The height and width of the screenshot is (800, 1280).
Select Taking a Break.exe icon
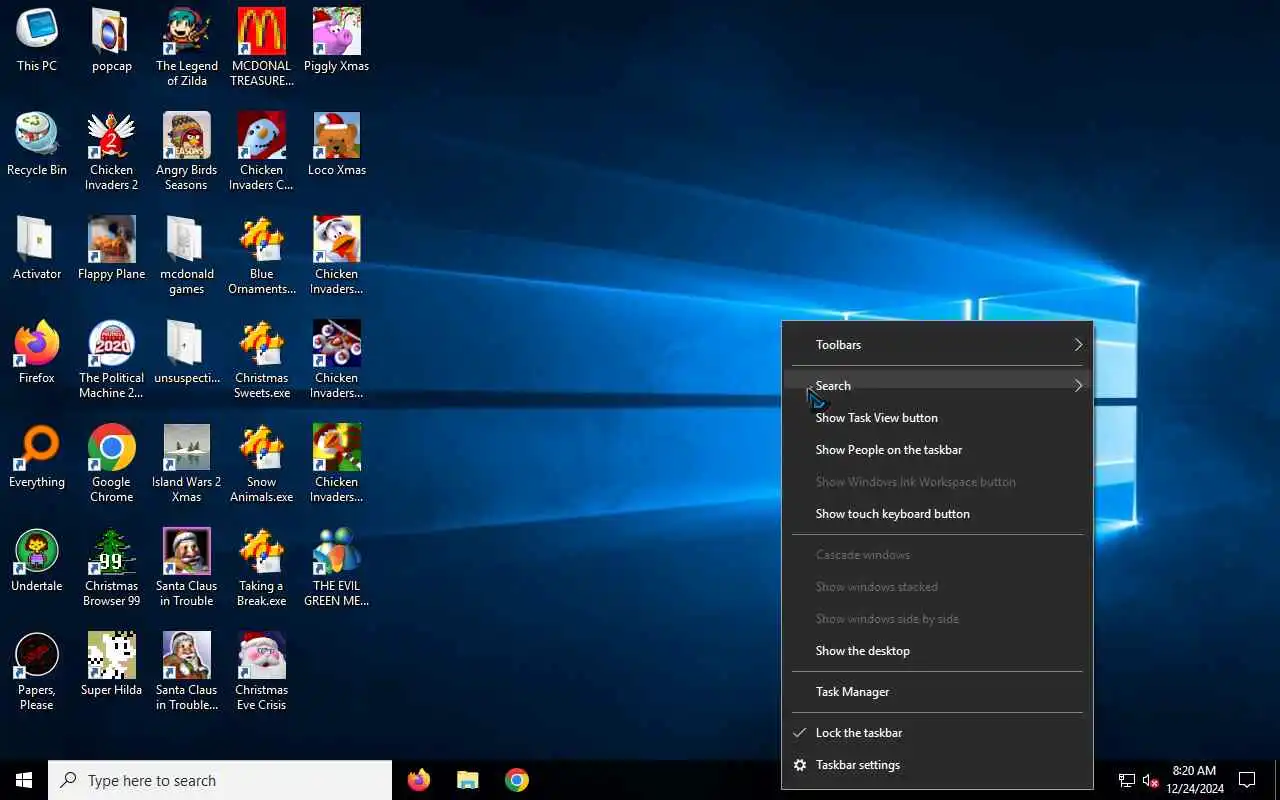pyautogui.click(x=262, y=567)
